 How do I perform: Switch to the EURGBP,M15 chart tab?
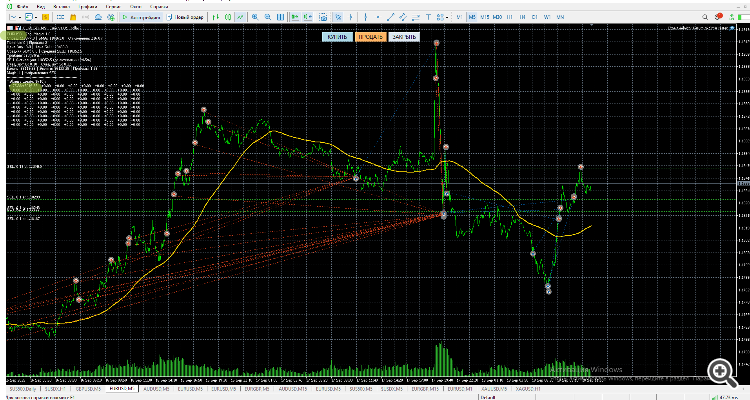click(425, 389)
